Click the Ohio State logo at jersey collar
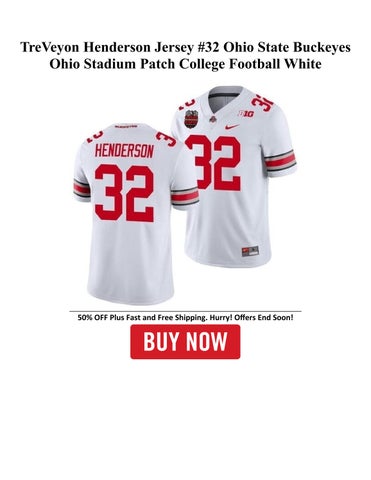This screenshot has height=480, width=371. (212, 120)
